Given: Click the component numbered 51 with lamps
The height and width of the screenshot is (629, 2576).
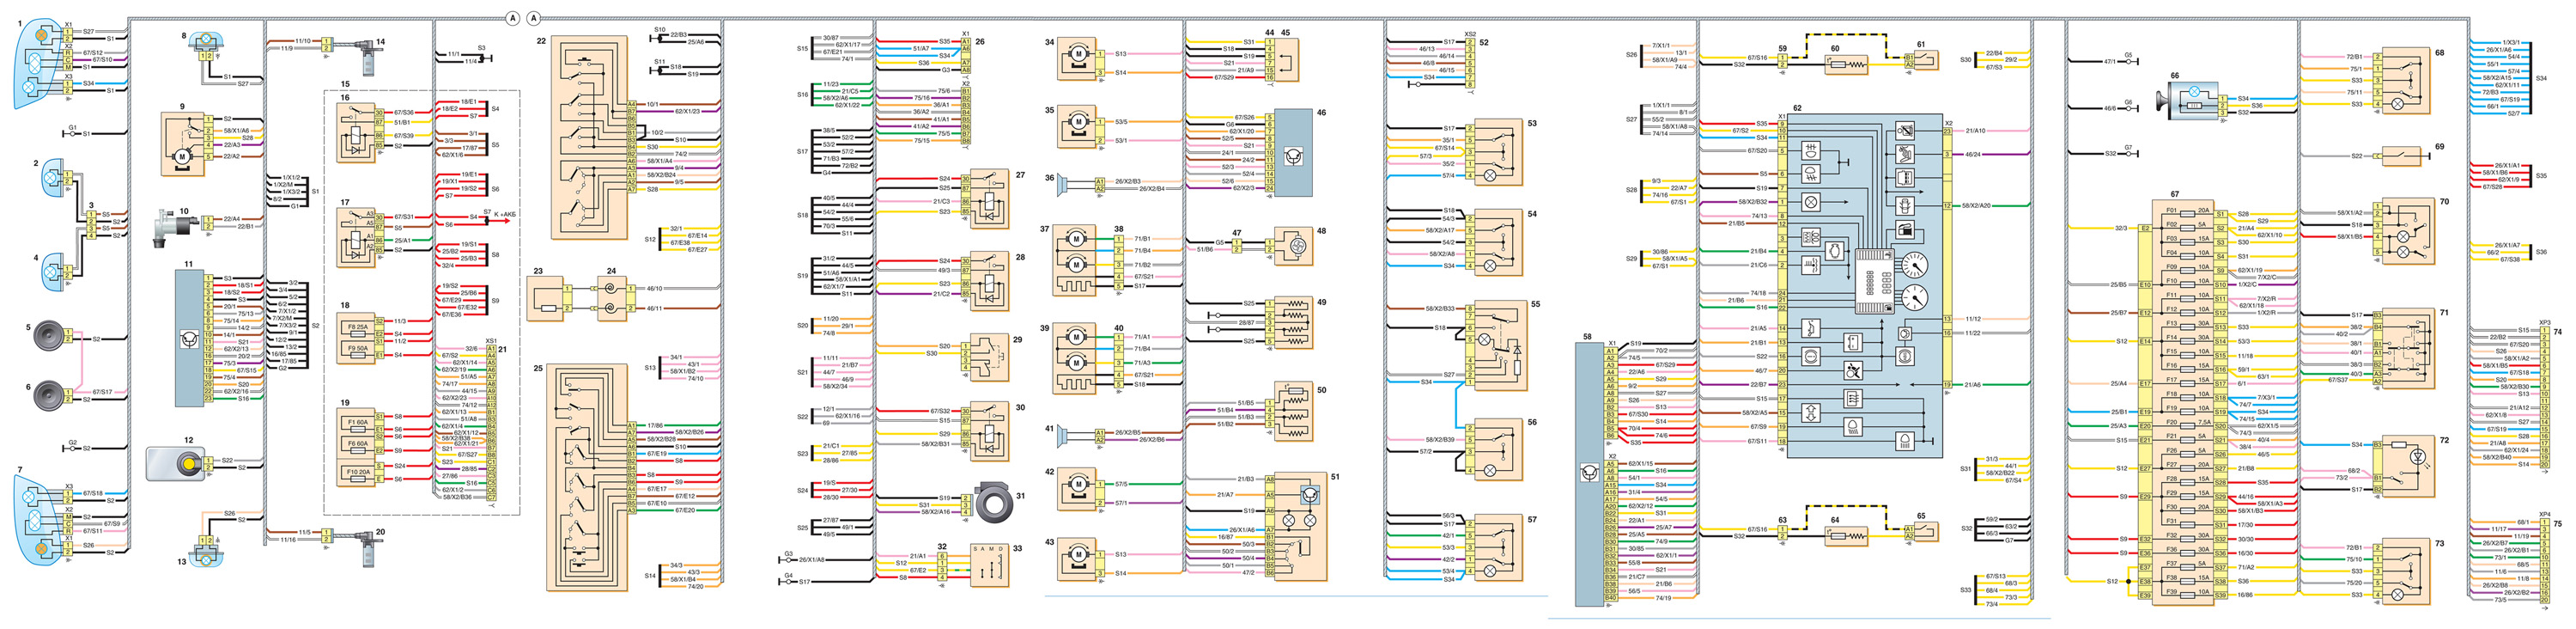Looking at the screenshot, I should tap(1300, 526).
